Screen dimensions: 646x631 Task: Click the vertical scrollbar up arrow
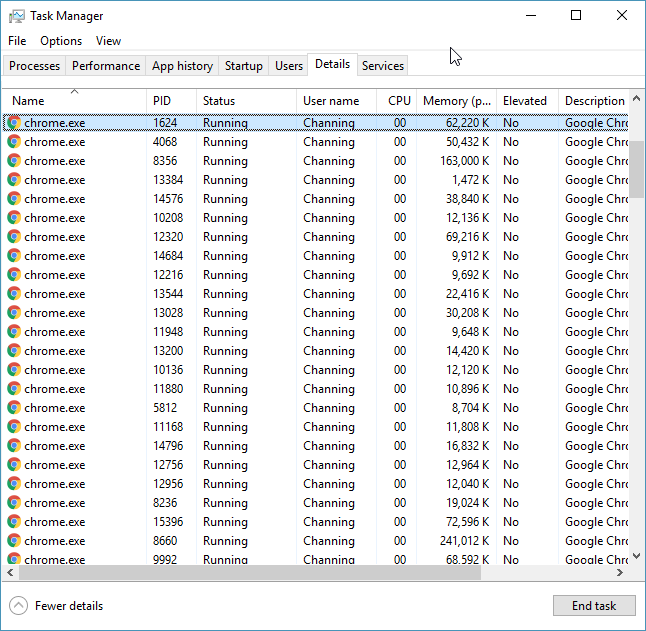click(637, 98)
